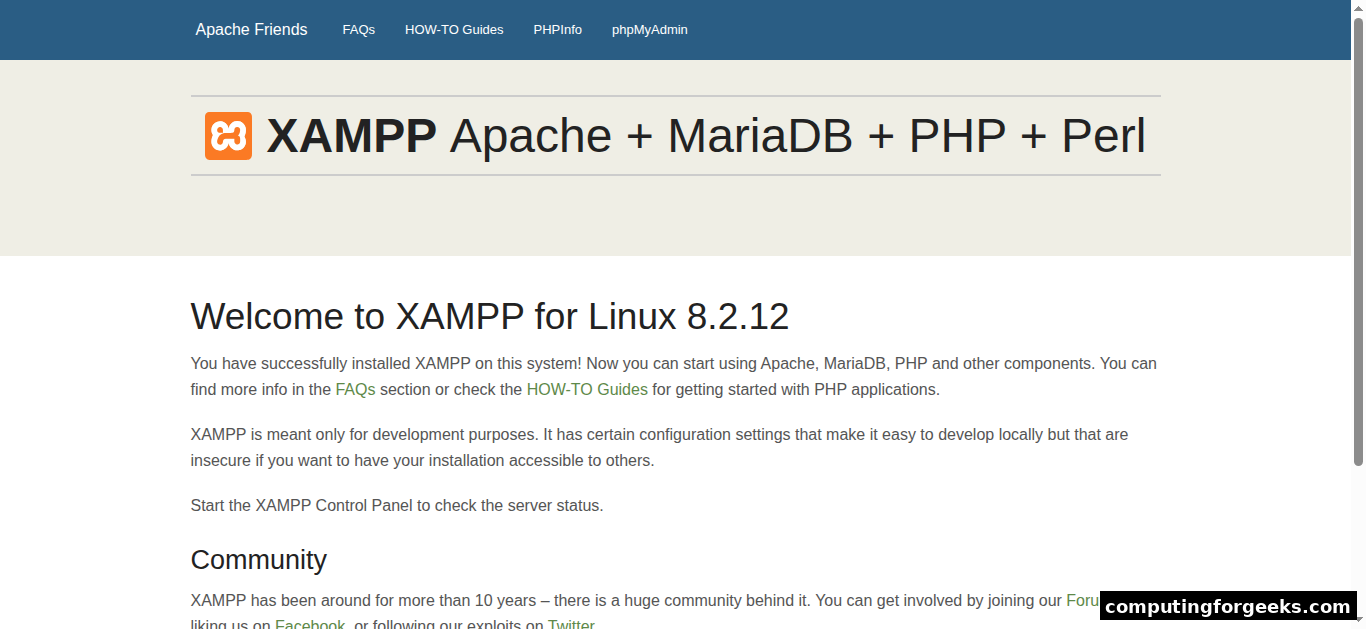This screenshot has width=1366, height=629.
Task: Select the paragraph about development purposes
Action: [658, 447]
